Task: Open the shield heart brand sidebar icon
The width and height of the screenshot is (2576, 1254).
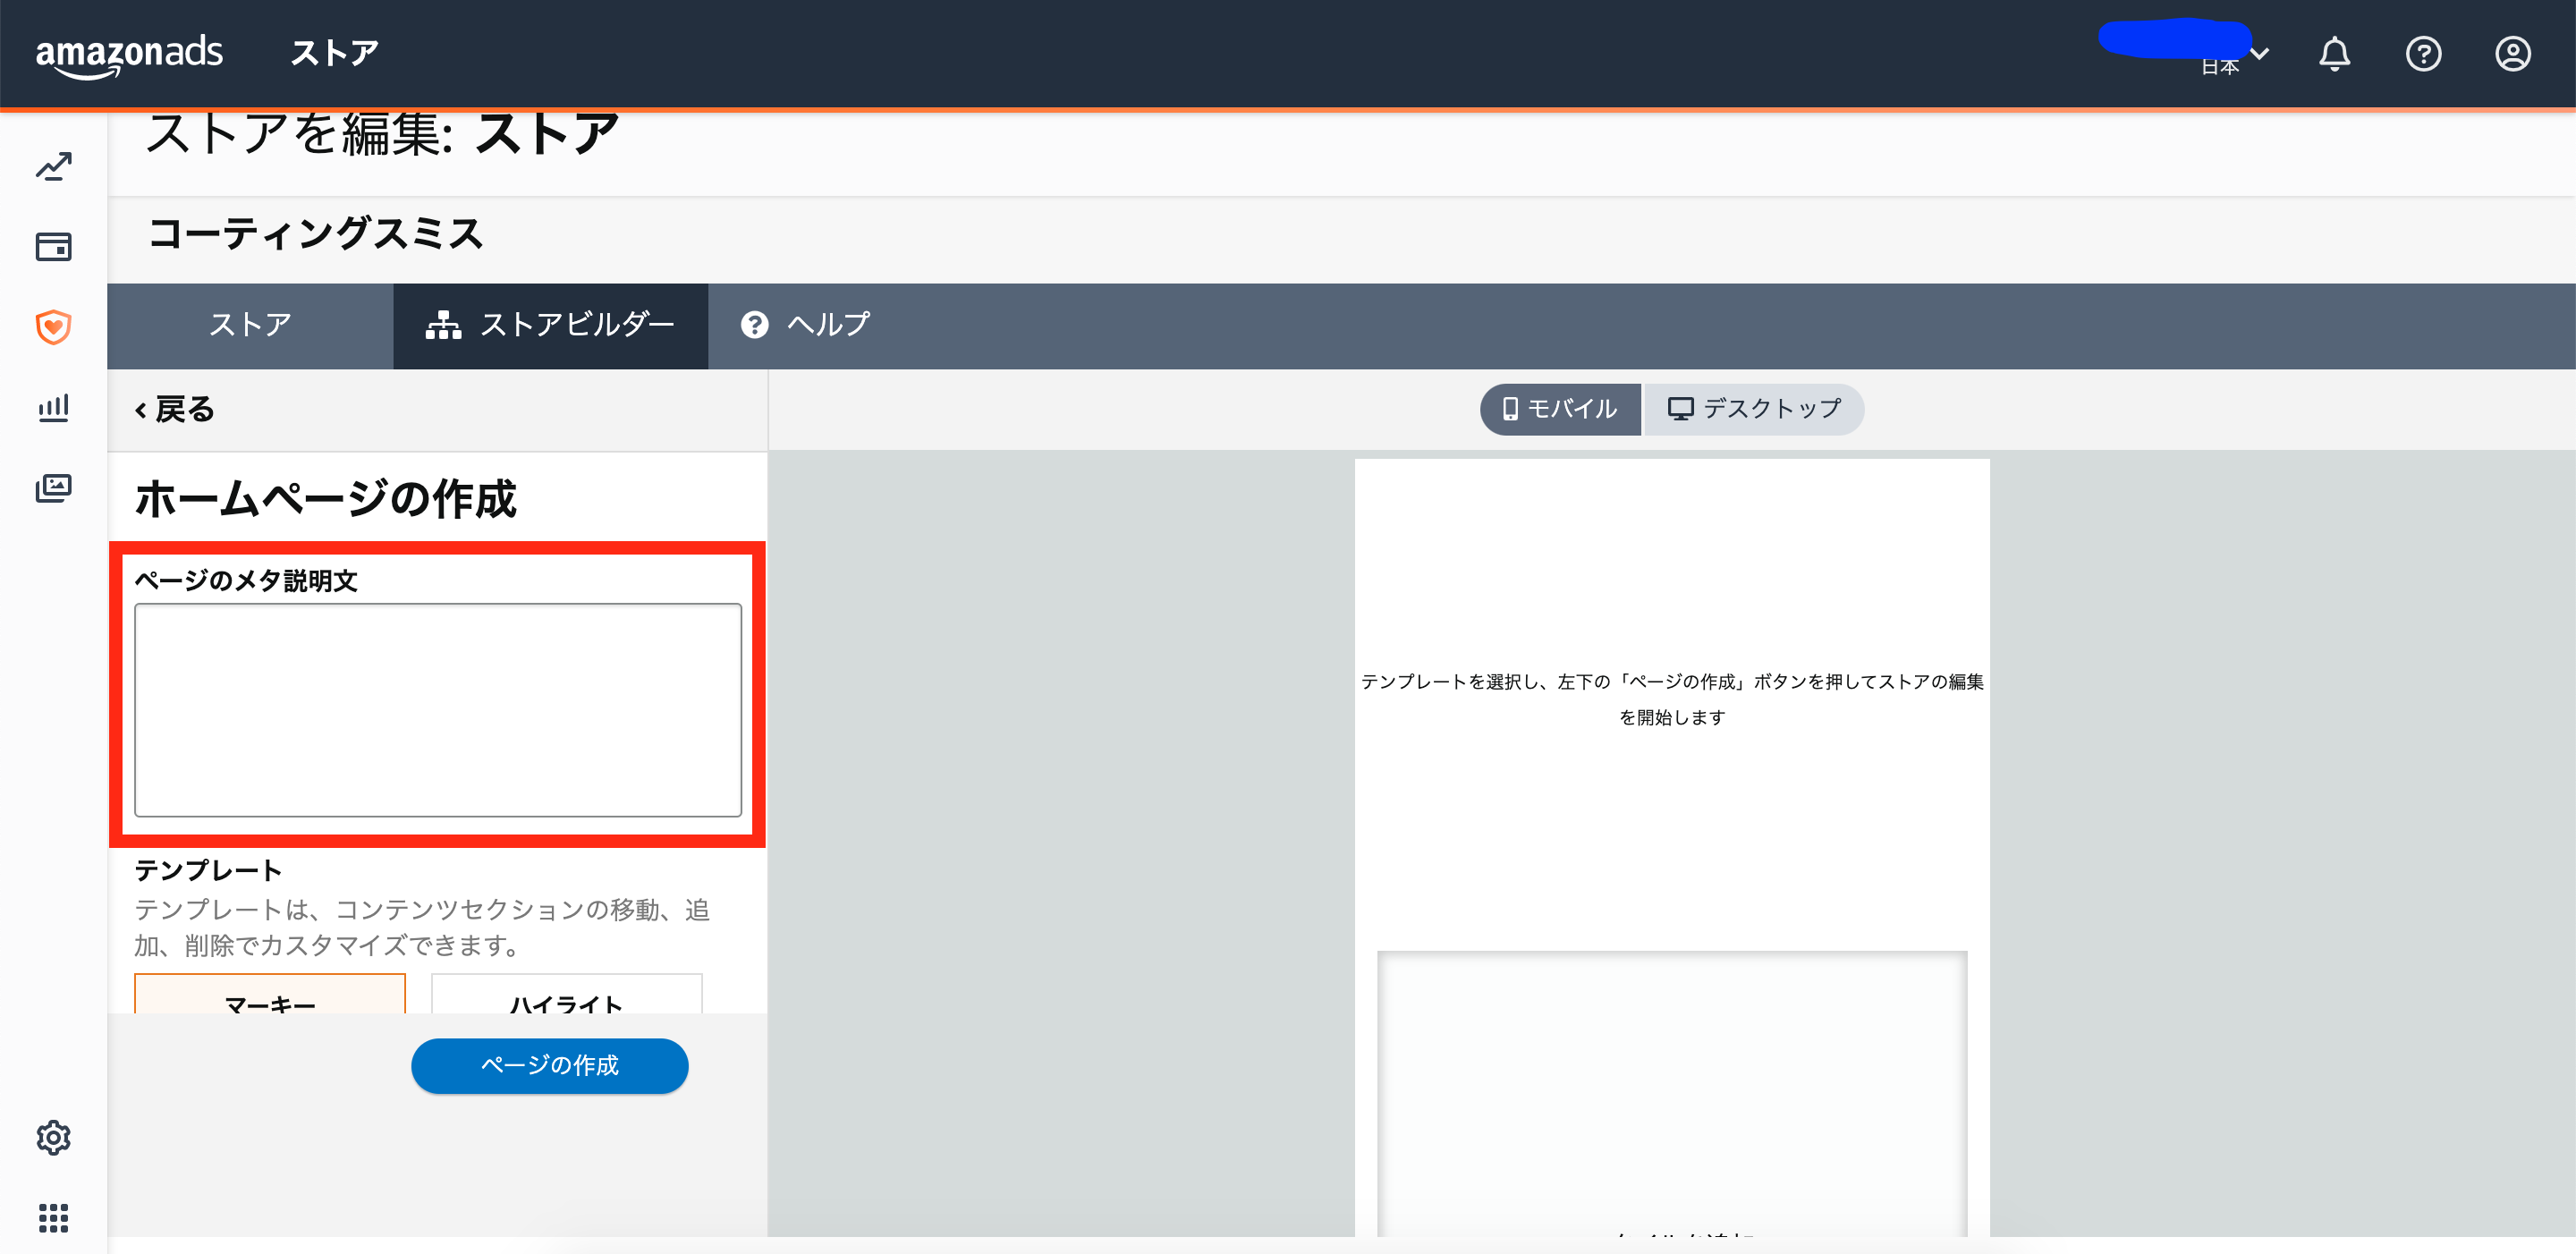Action: pyautogui.click(x=54, y=327)
